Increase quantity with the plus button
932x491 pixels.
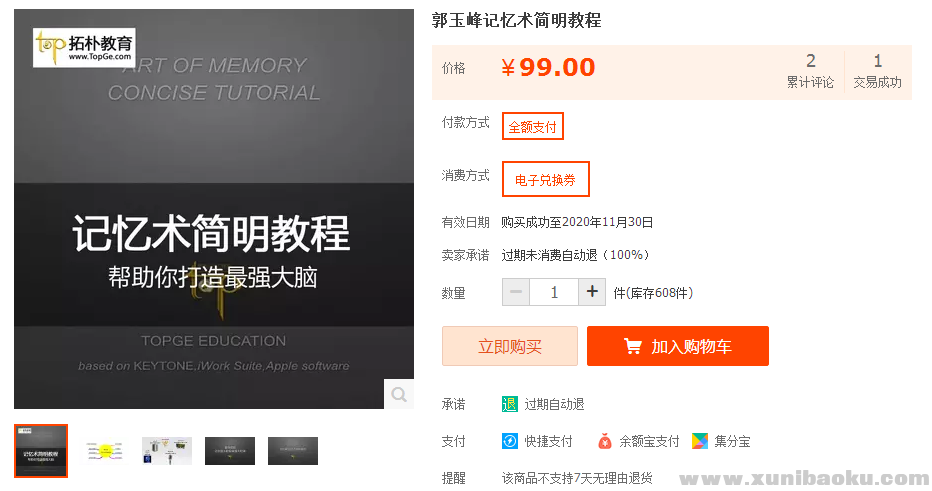[x=592, y=292]
